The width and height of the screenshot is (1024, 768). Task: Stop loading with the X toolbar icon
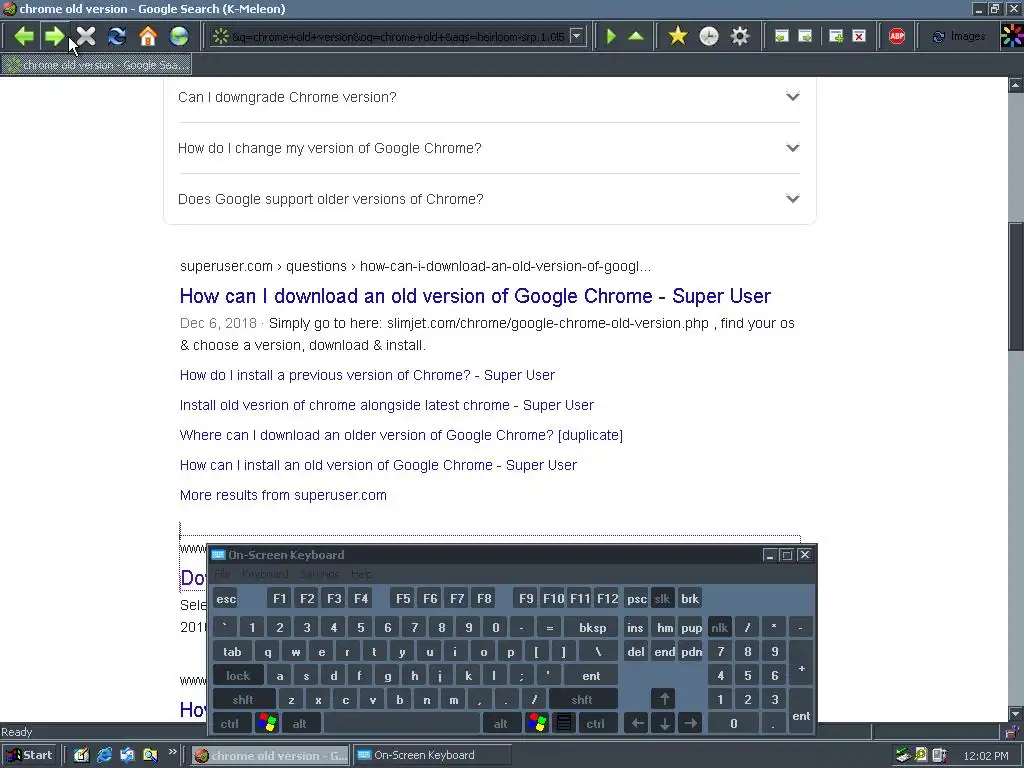pos(86,36)
